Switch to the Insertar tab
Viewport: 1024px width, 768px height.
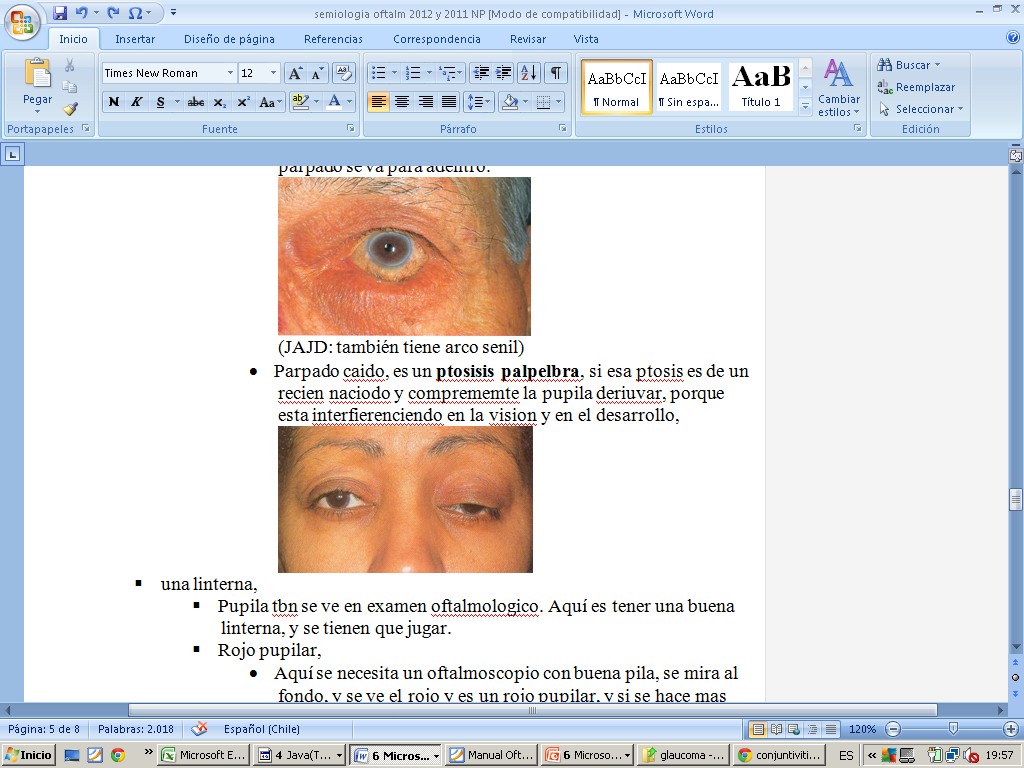coord(134,39)
